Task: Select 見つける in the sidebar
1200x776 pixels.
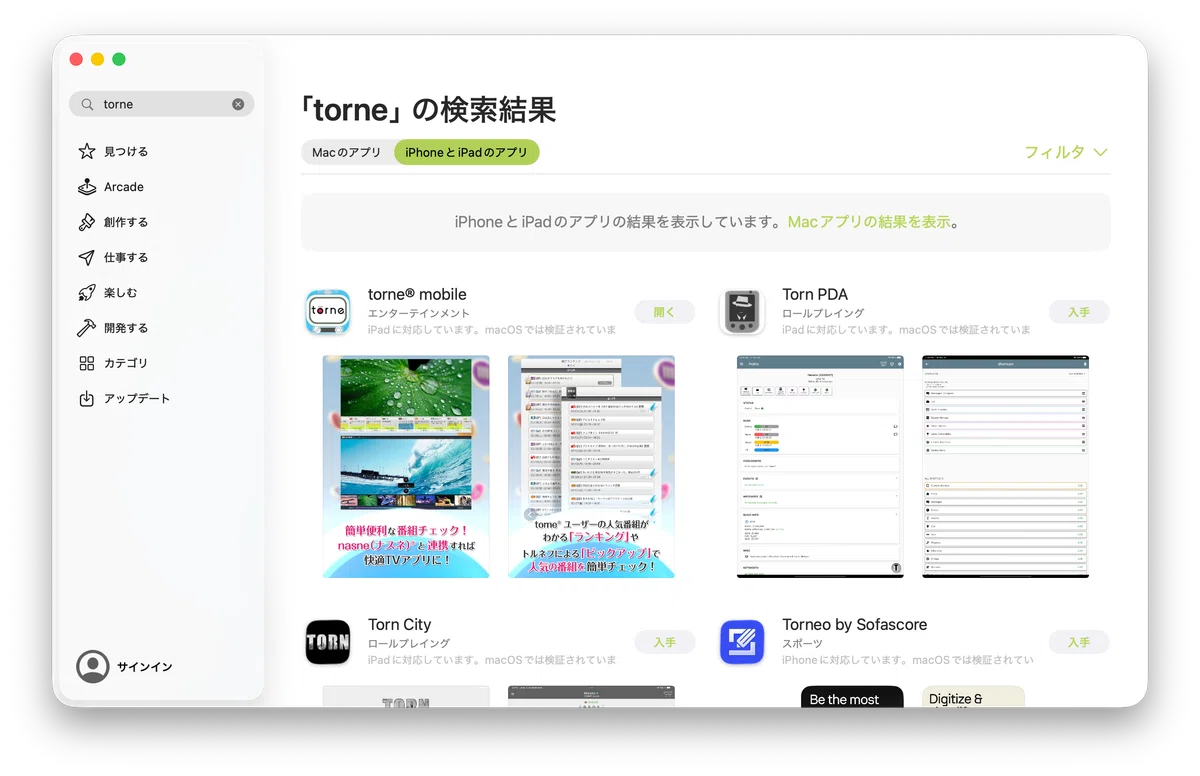Action: (162, 152)
